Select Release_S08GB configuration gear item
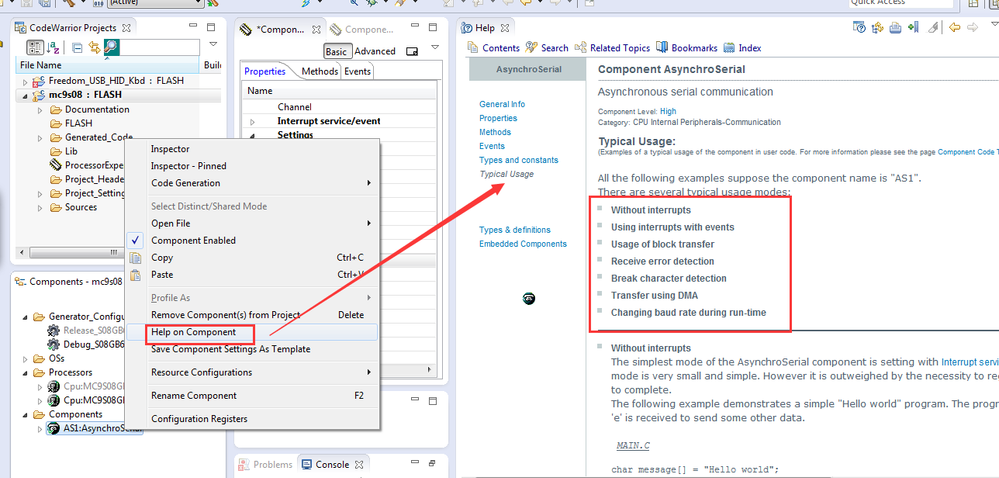This screenshot has height=478, width=999. pos(87,331)
